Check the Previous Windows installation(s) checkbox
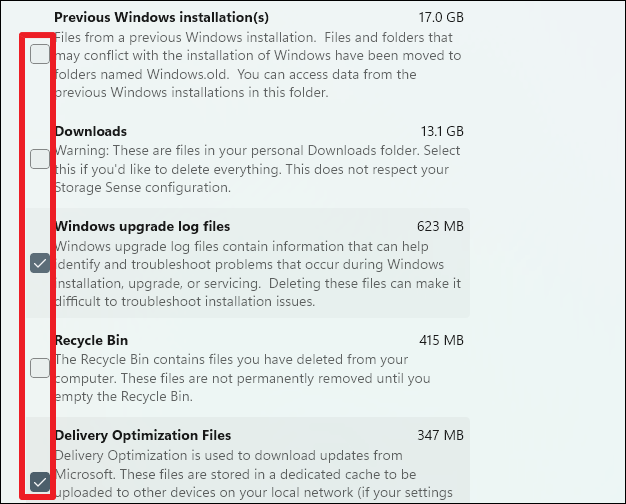This screenshot has height=504, width=626. (39, 55)
